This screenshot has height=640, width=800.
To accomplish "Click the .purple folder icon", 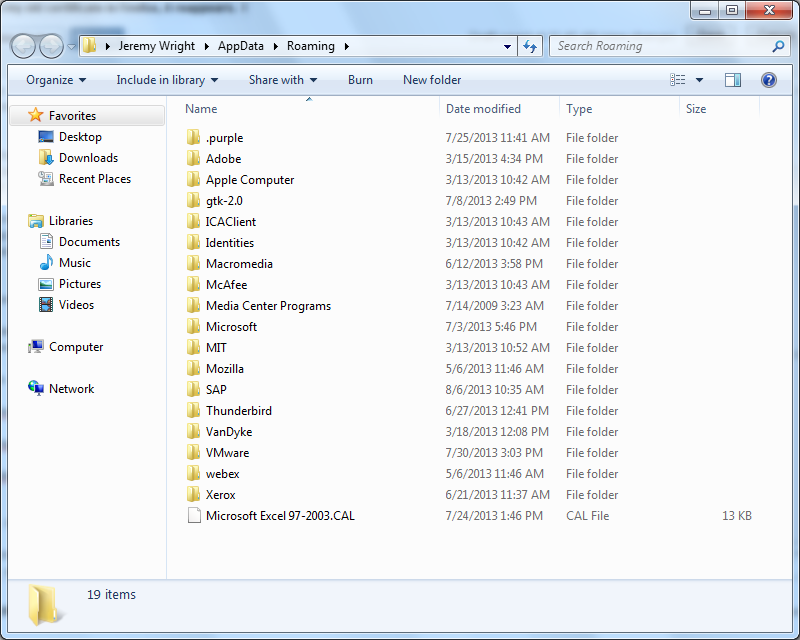I will [x=193, y=137].
